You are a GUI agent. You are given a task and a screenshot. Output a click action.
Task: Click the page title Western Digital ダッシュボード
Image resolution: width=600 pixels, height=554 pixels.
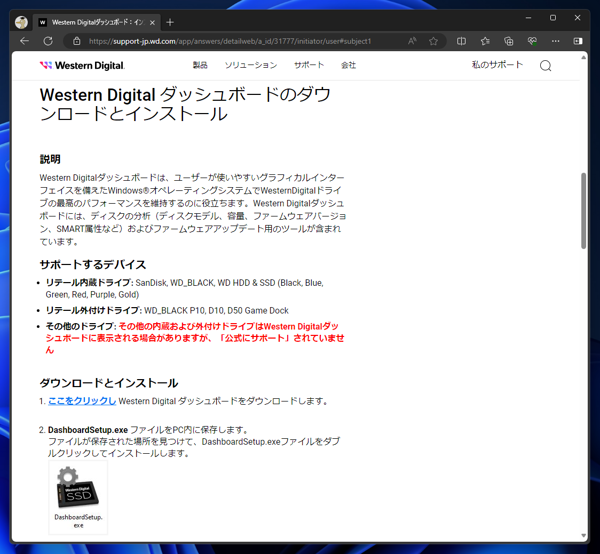[185, 104]
